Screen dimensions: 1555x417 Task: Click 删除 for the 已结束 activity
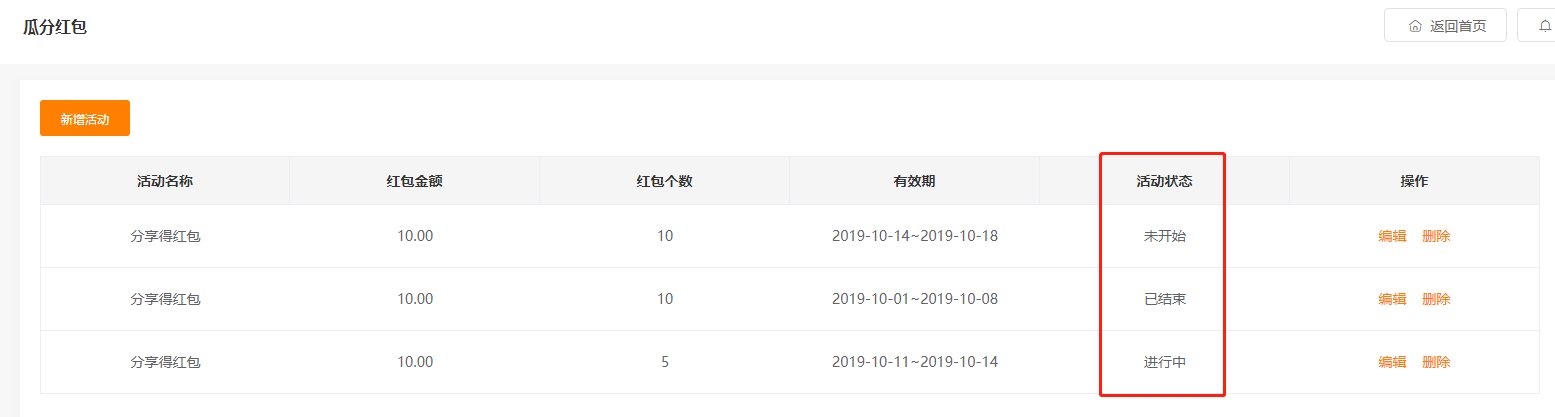(1436, 299)
